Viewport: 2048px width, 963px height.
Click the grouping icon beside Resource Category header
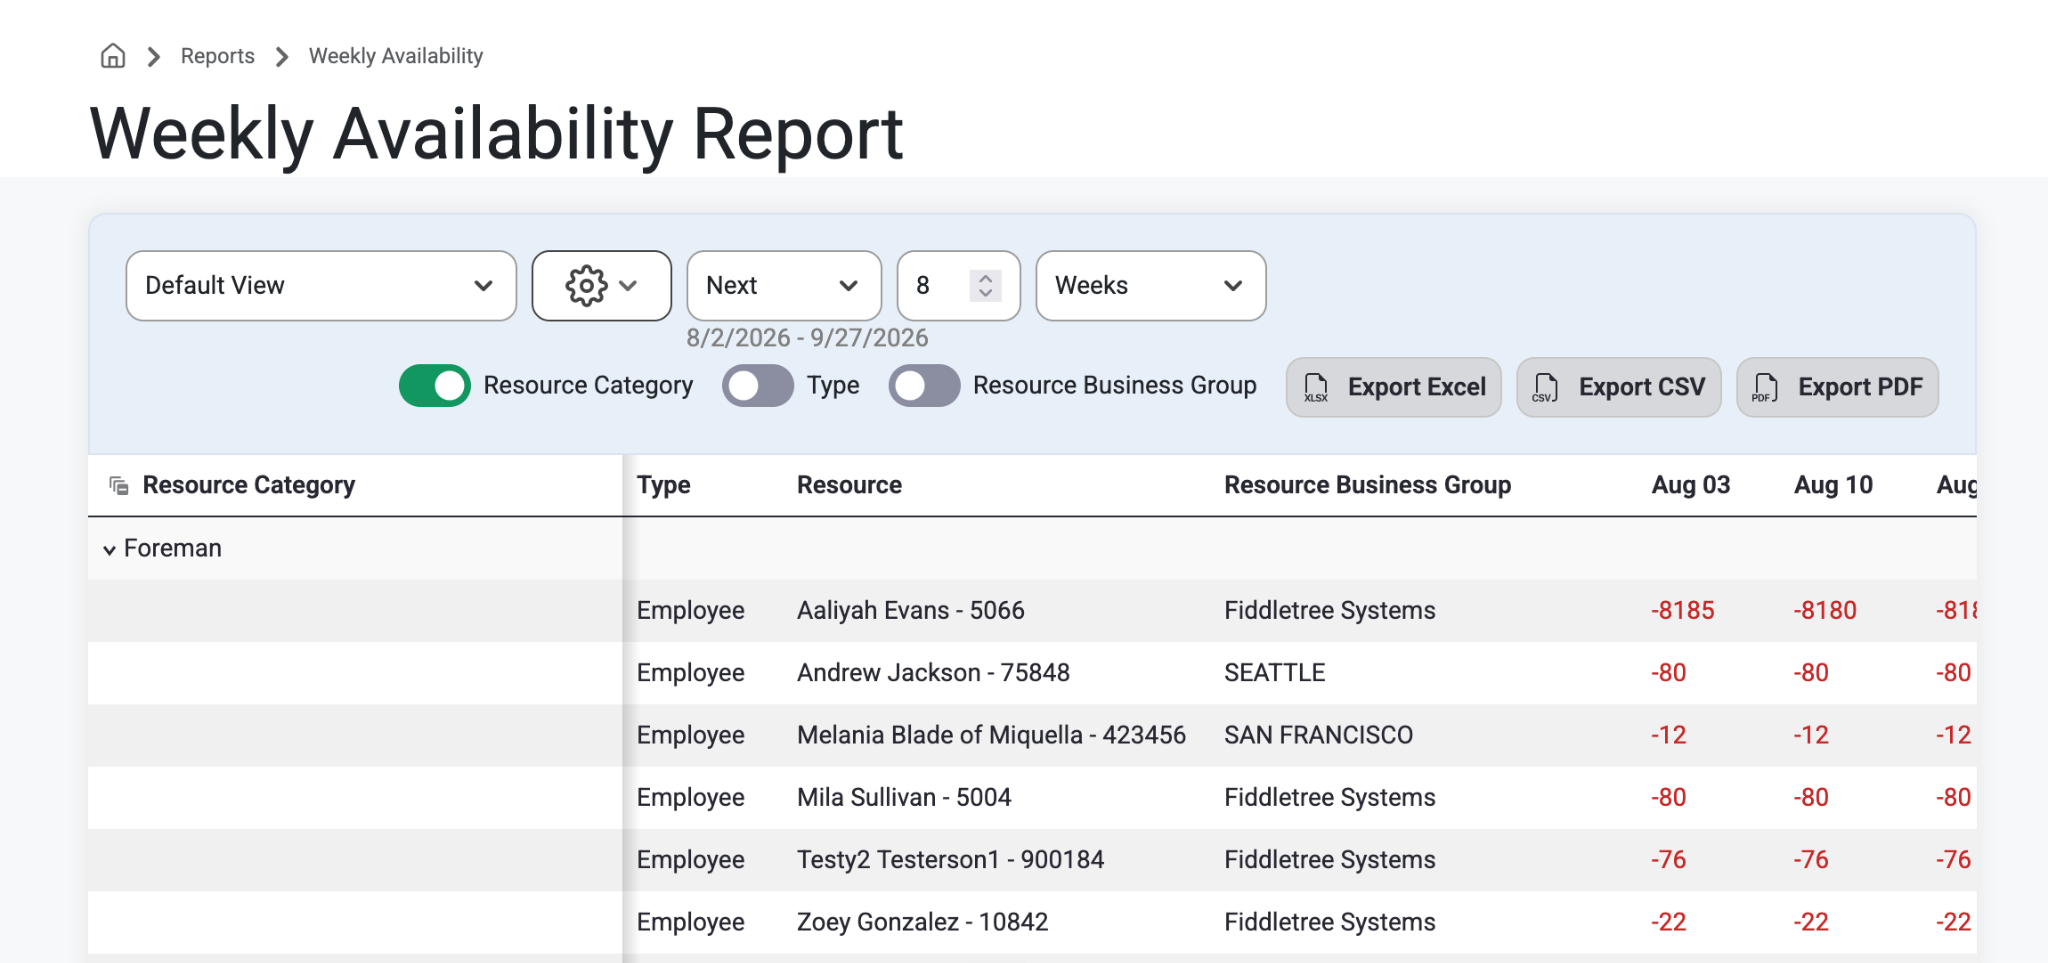[119, 486]
